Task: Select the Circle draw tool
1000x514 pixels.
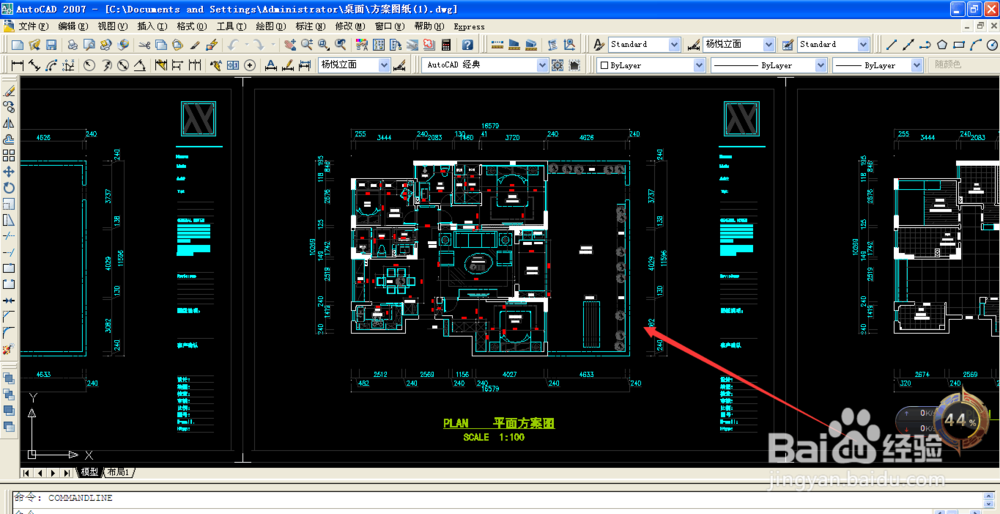Action: pyautogui.click(x=992, y=45)
